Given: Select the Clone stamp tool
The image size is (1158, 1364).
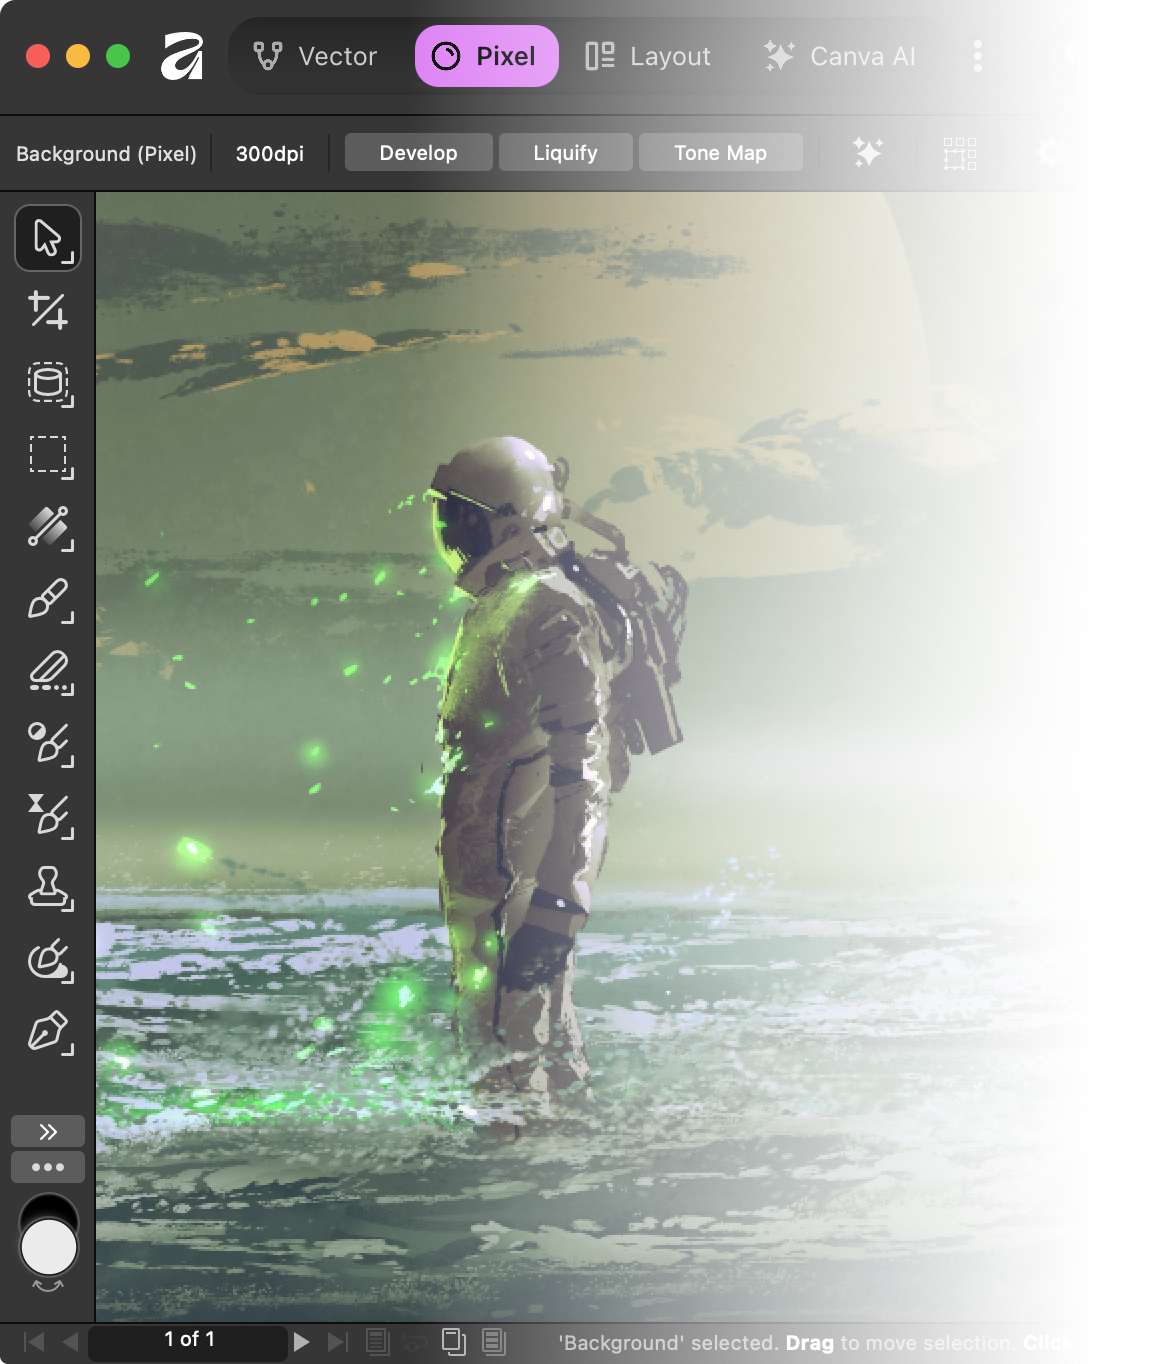Looking at the screenshot, I should click(47, 888).
